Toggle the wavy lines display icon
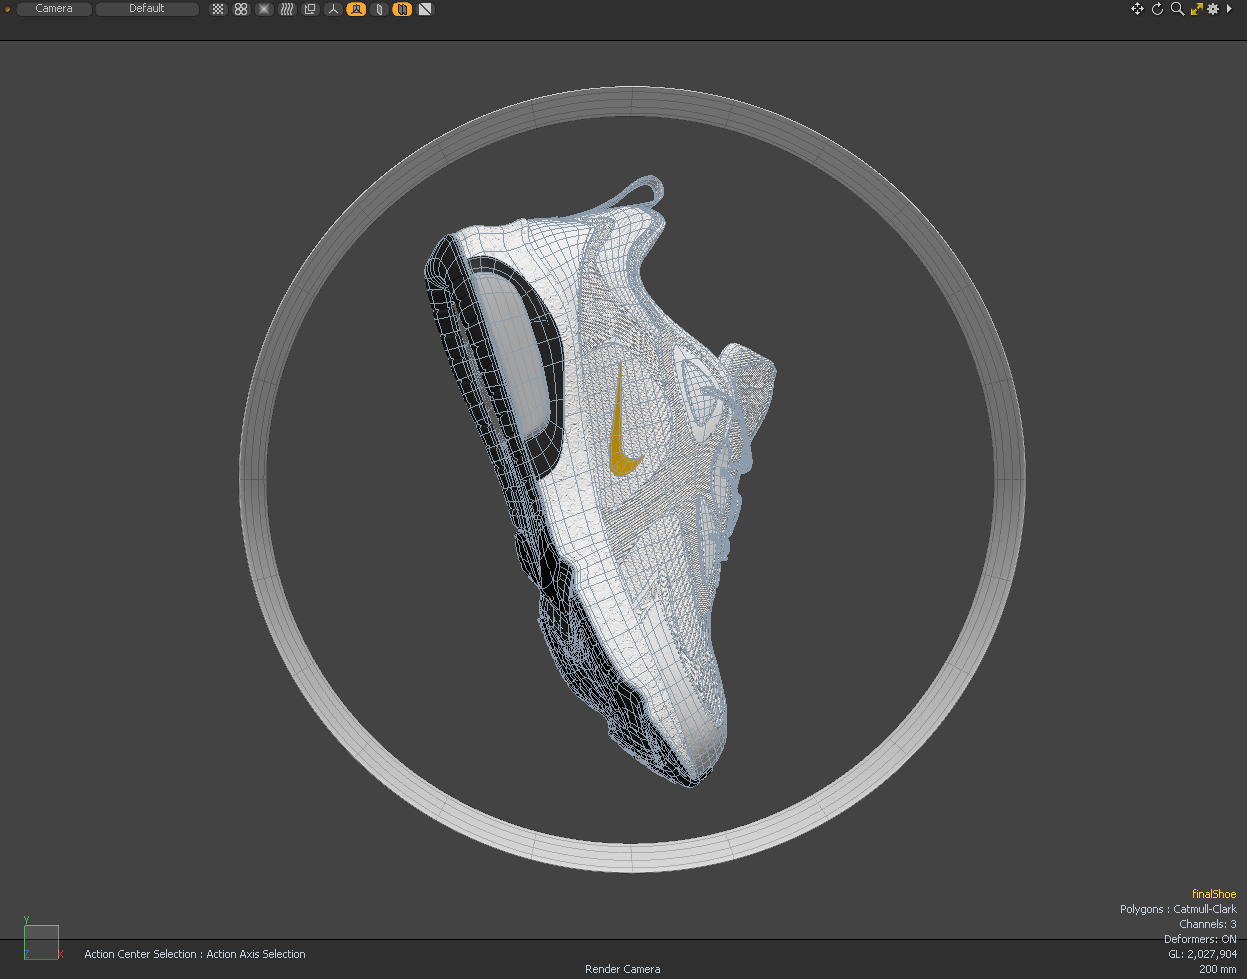This screenshot has height=979, width=1247. pos(287,9)
